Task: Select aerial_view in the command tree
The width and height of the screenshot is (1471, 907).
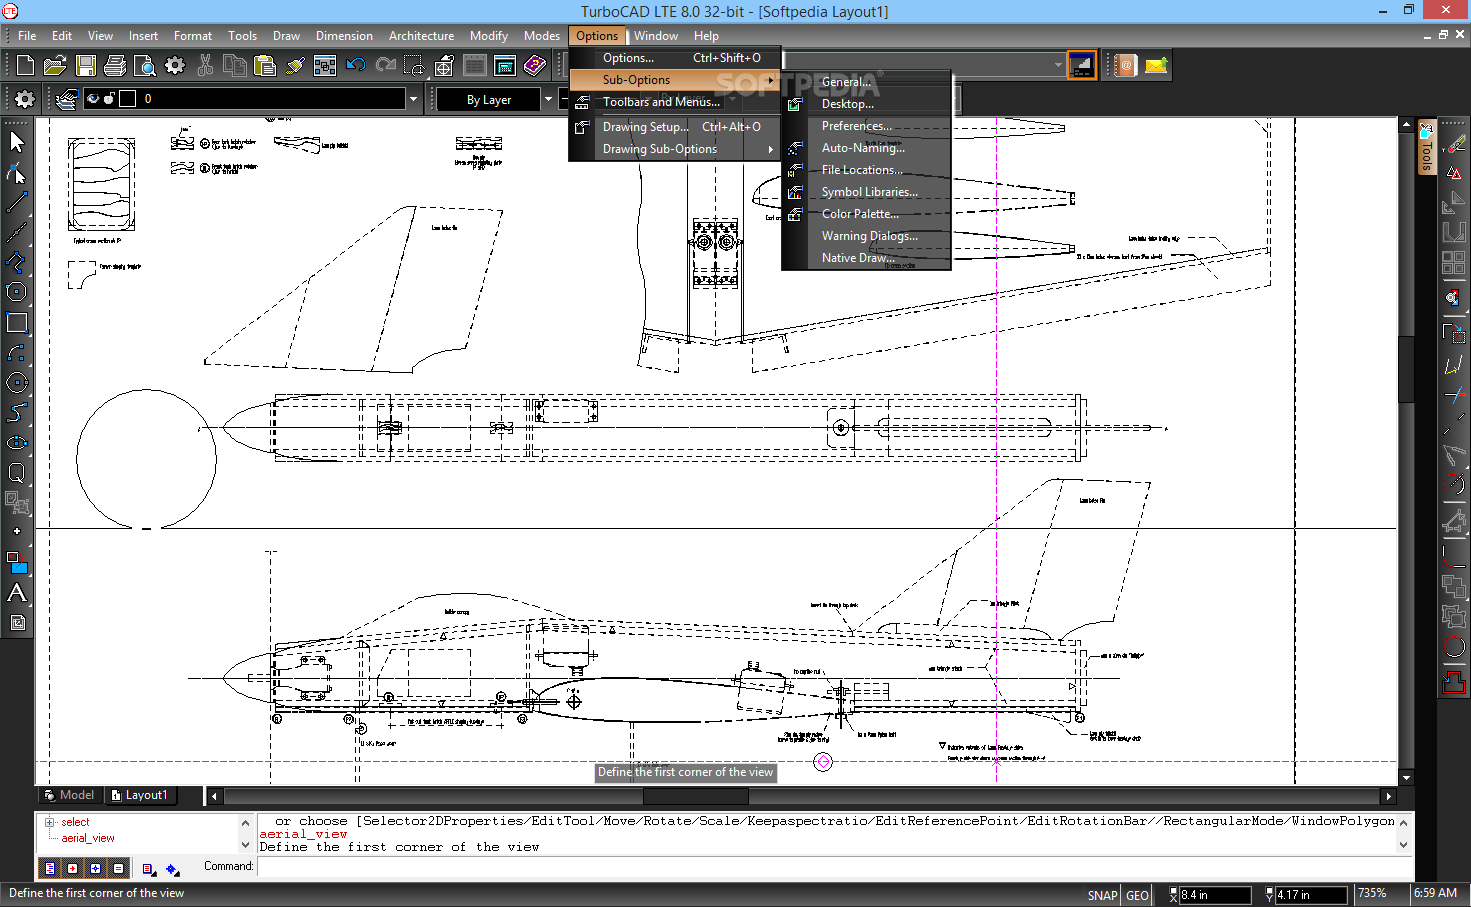Action: coord(88,838)
